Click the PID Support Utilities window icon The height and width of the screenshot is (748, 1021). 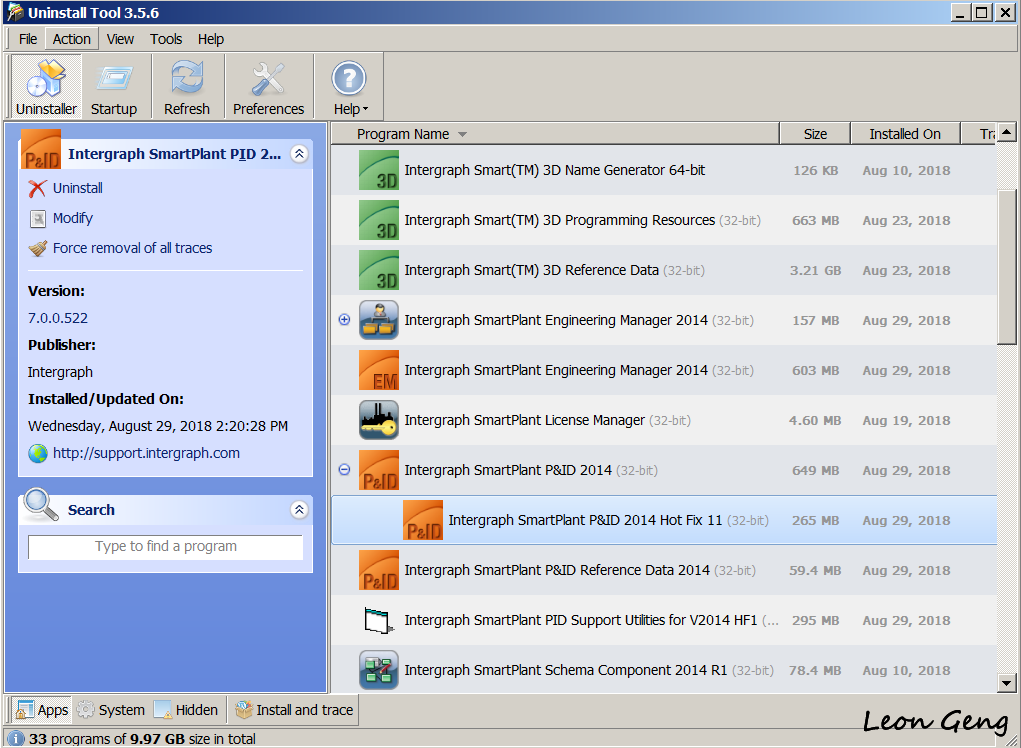click(379, 620)
